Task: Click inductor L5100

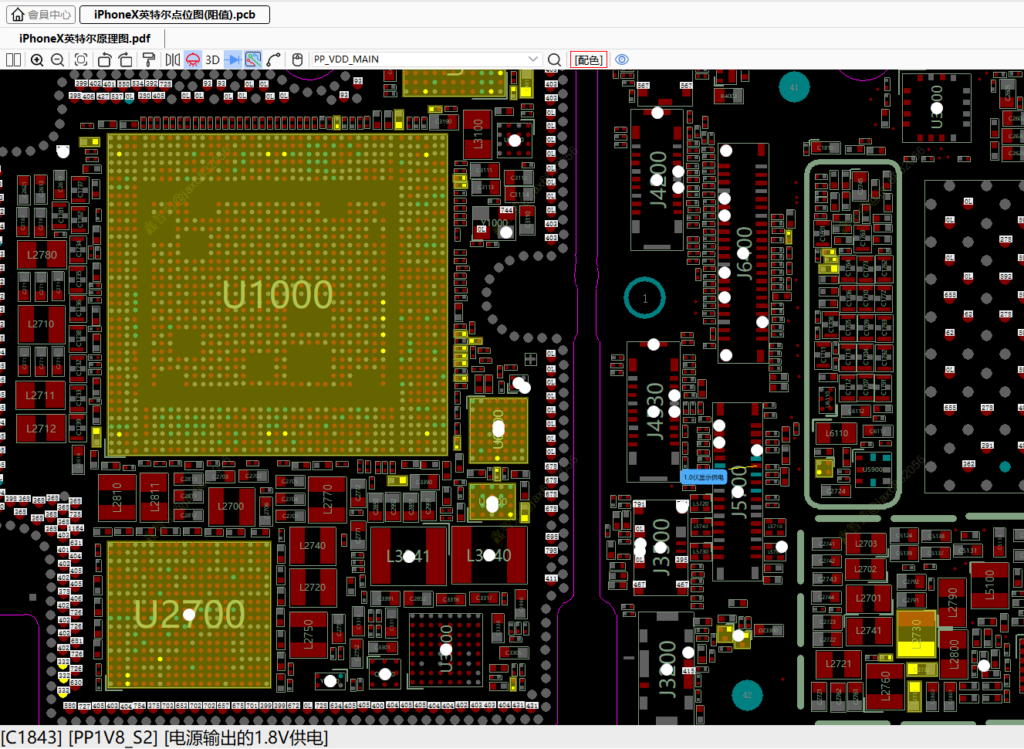Action: 989,585
